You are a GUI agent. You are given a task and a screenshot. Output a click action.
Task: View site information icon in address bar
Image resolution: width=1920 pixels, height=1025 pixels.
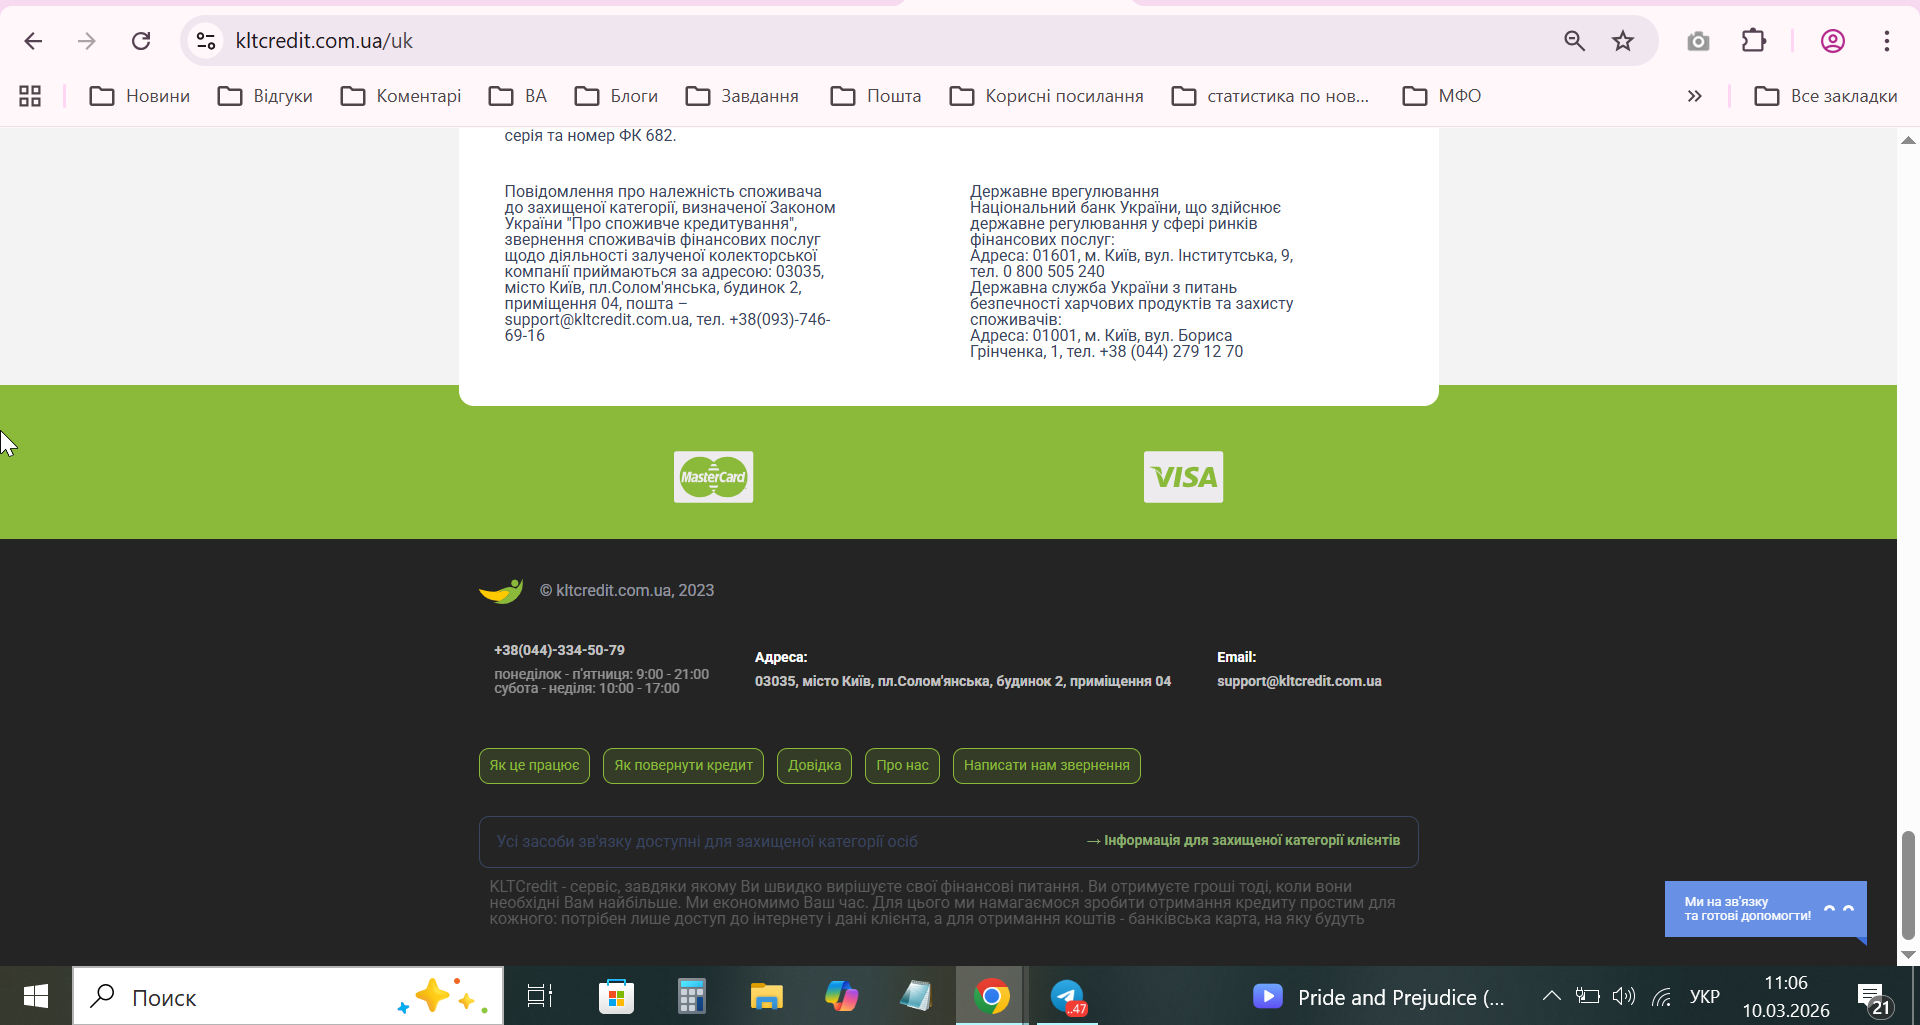point(206,41)
